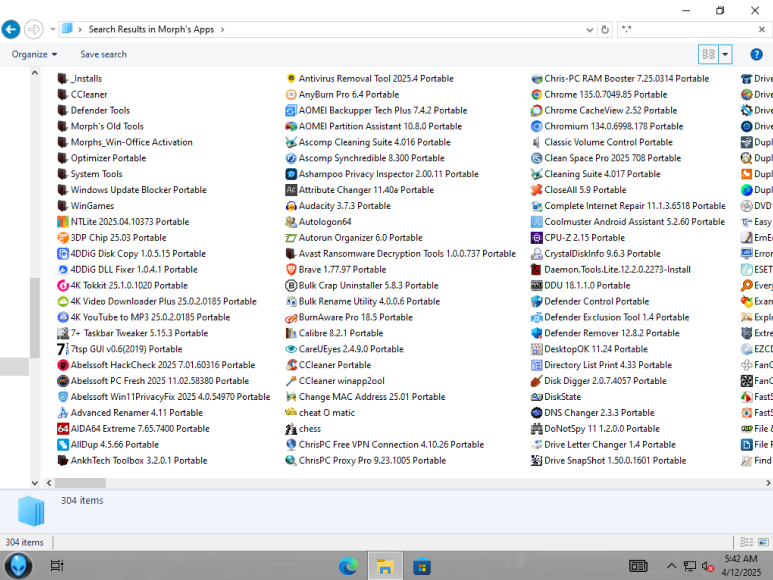Select the AOMEI Partition Assistant icon

pyautogui.click(x=291, y=126)
